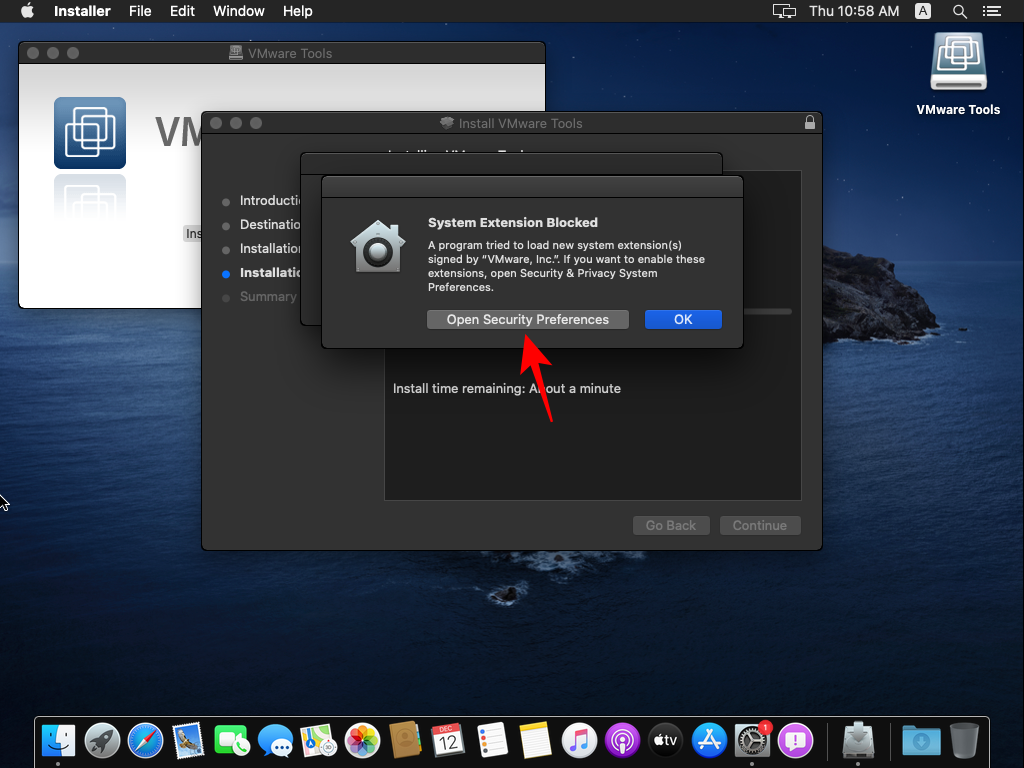Click the Spotlight search icon in the menu bar

coord(958,11)
